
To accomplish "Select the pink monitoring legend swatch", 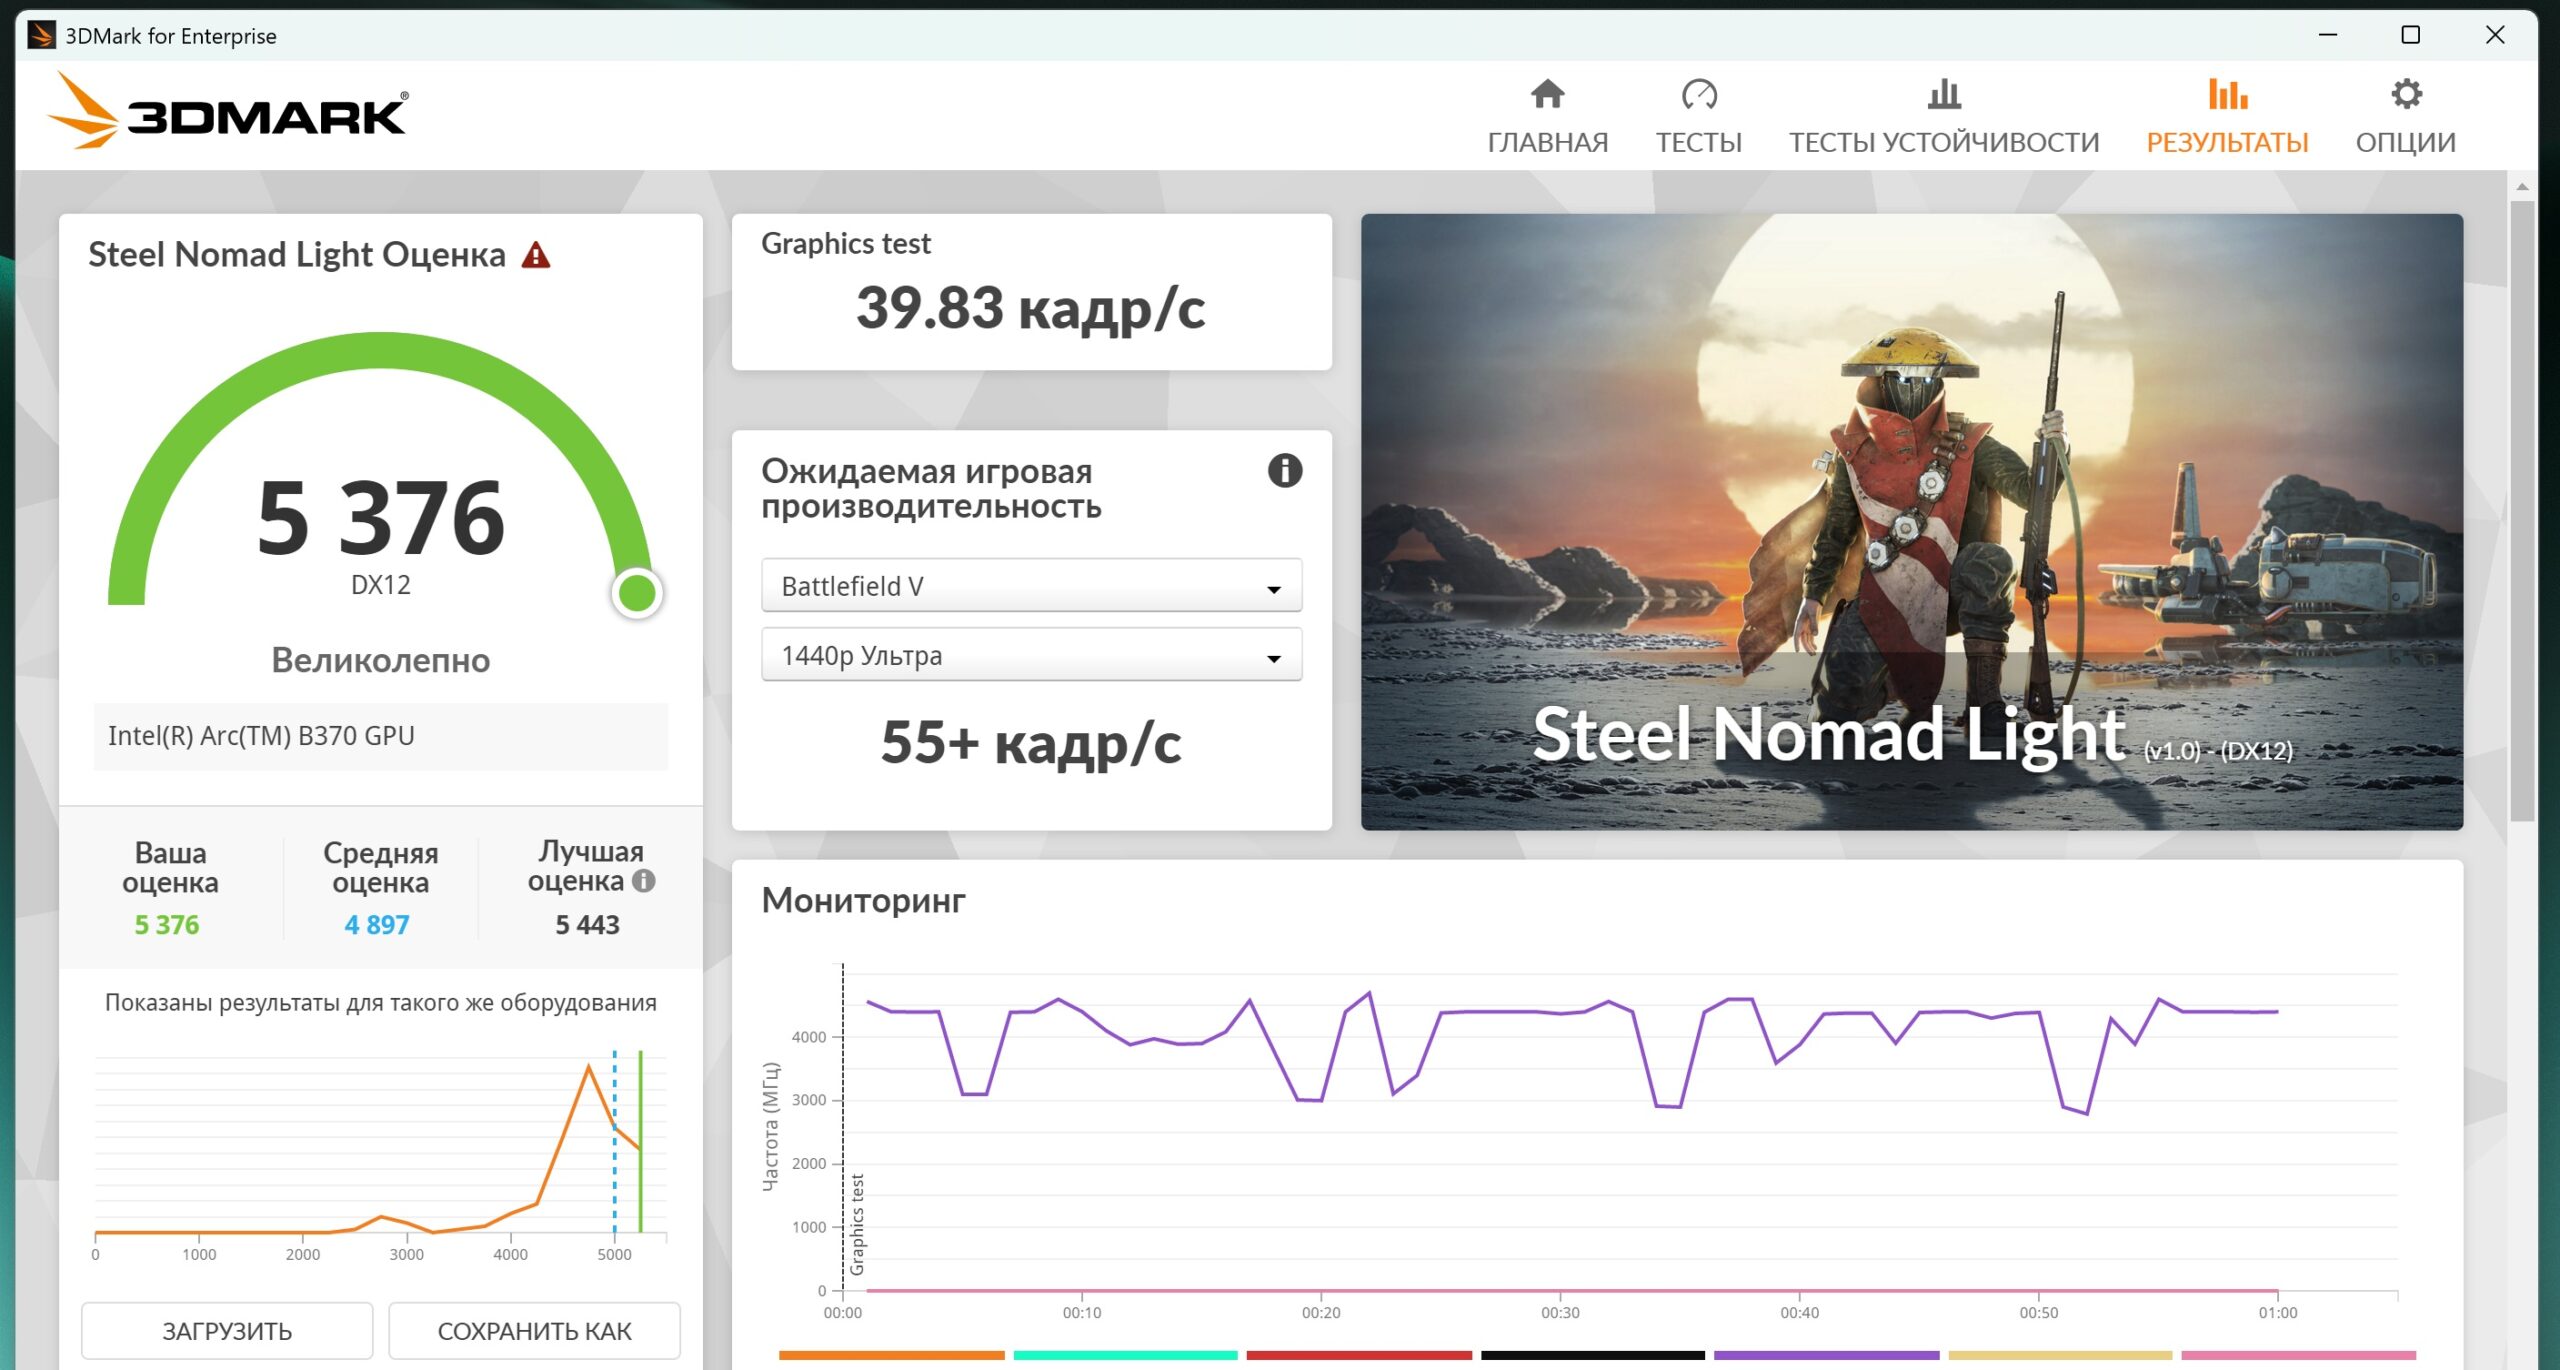I will click(x=2298, y=1355).
